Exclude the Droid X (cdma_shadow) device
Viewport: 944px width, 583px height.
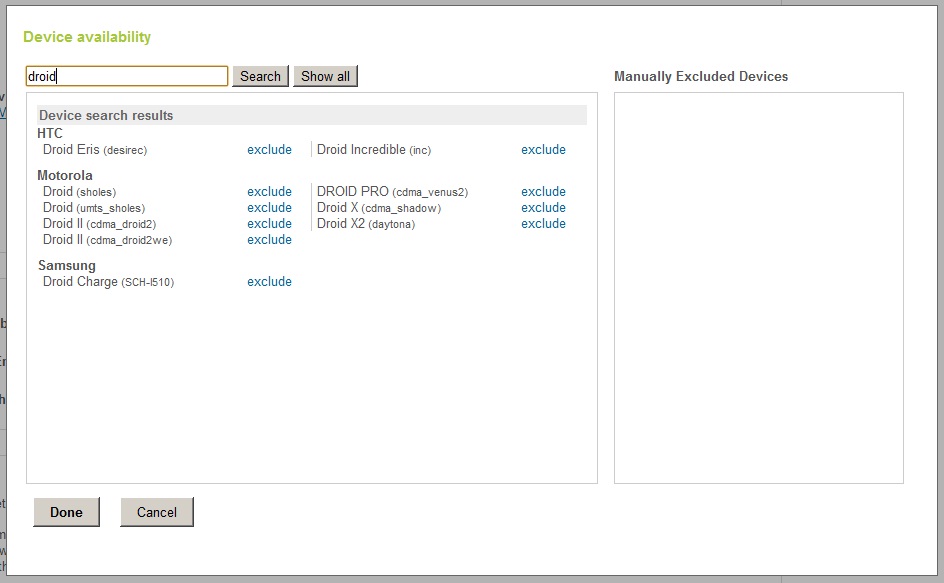tap(543, 208)
